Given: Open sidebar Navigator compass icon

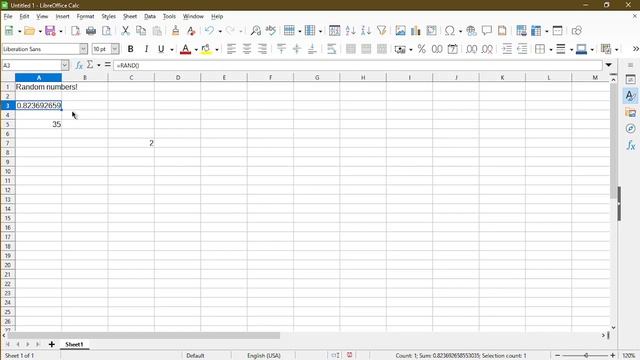Looking at the screenshot, I should click(x=630, y=129).
